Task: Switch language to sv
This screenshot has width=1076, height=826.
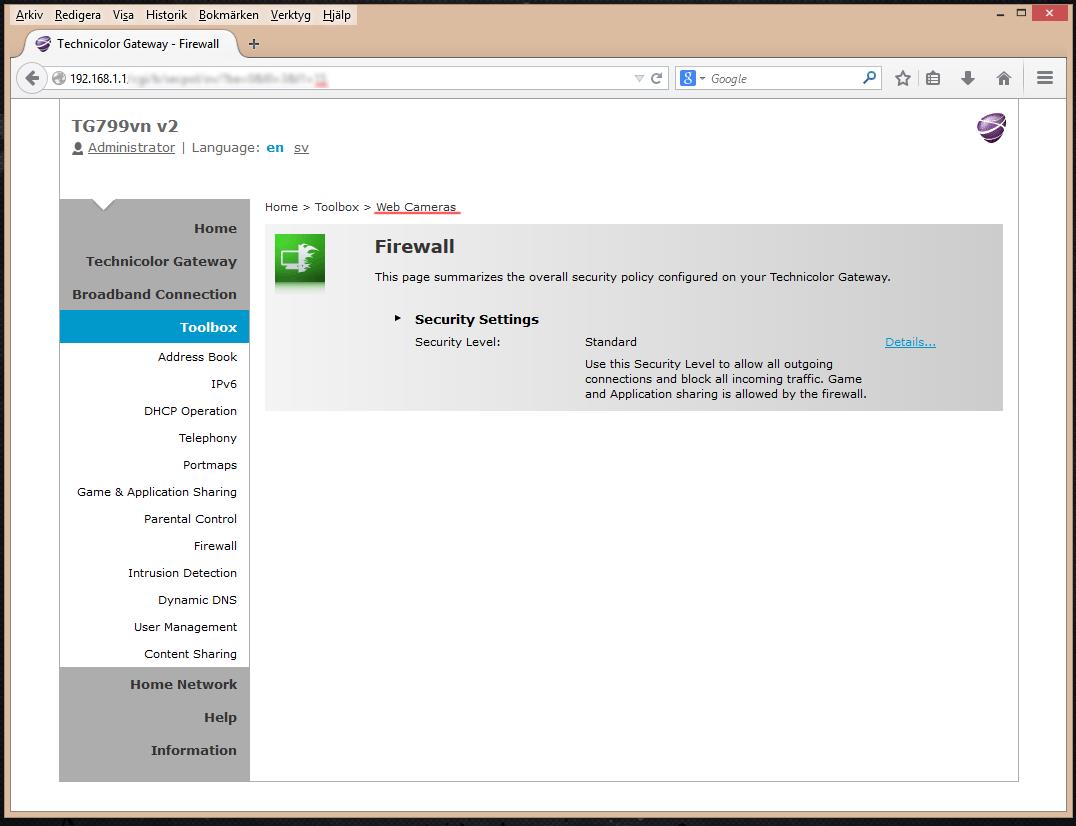Action: (301, 148)
